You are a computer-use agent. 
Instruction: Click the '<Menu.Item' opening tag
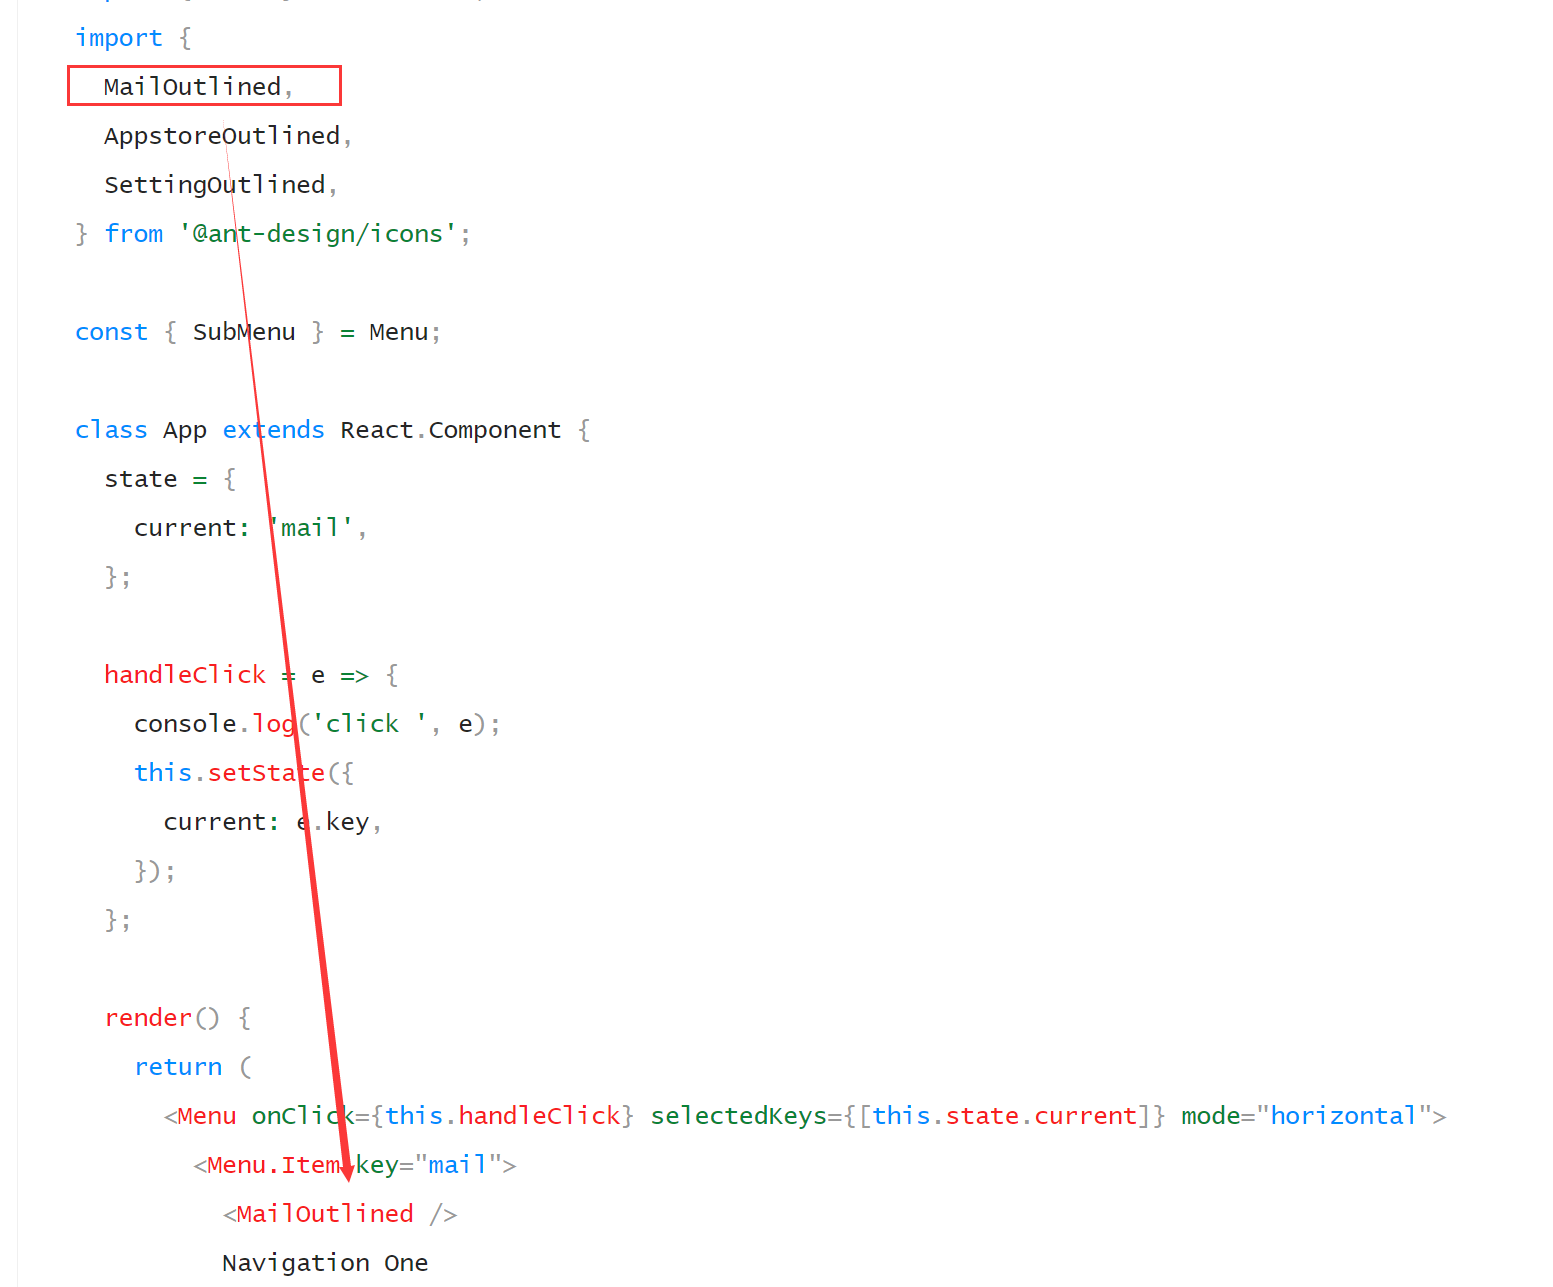[x=267, y=1165]
